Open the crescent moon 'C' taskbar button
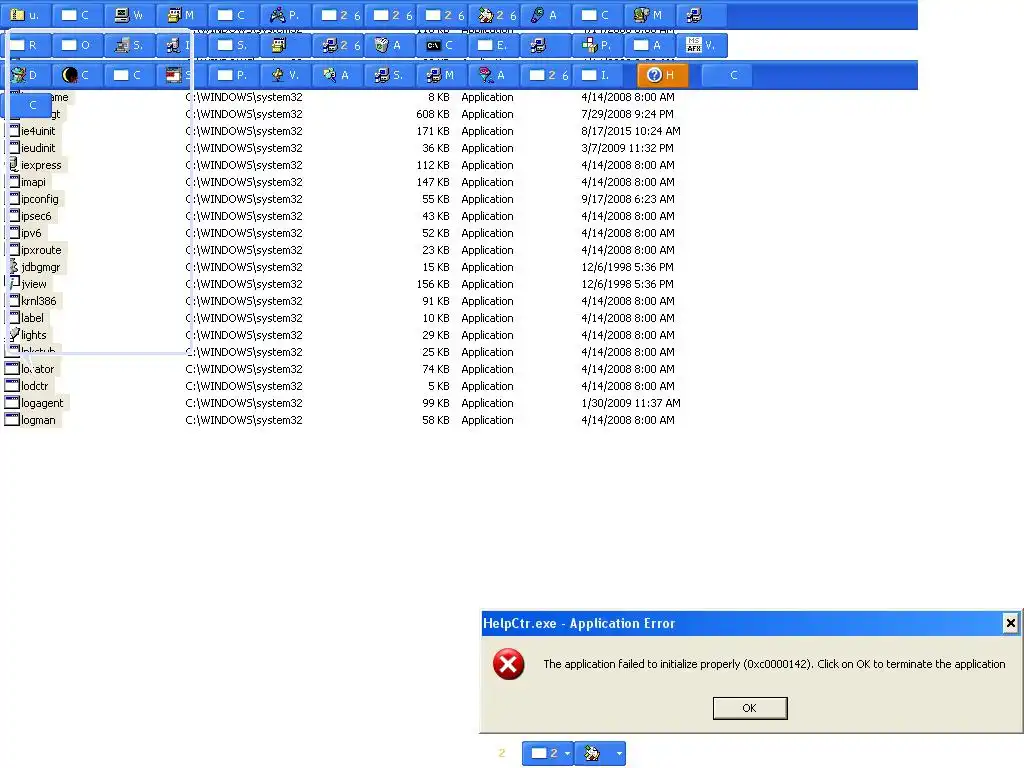 (76, 75)
